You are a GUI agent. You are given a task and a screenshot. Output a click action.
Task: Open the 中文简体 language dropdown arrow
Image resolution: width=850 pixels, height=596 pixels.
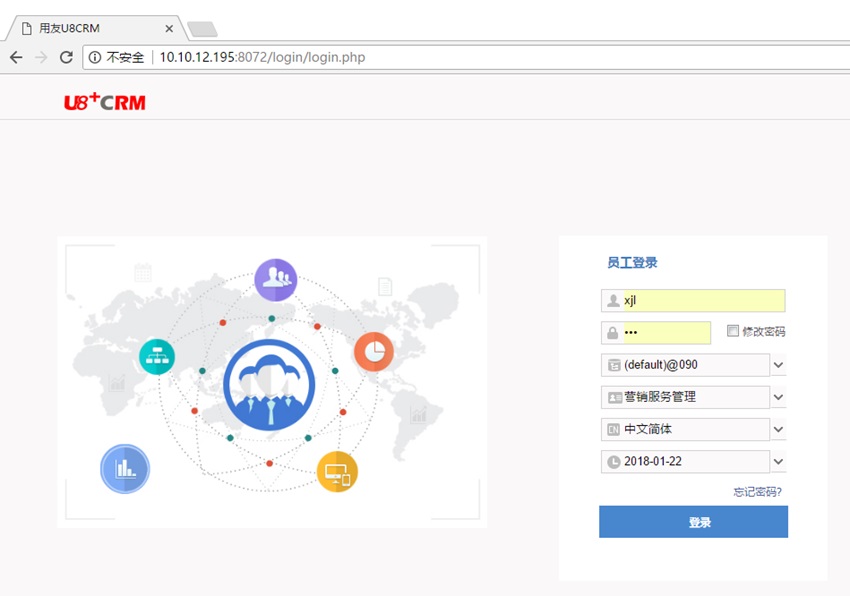click(778, 430)
